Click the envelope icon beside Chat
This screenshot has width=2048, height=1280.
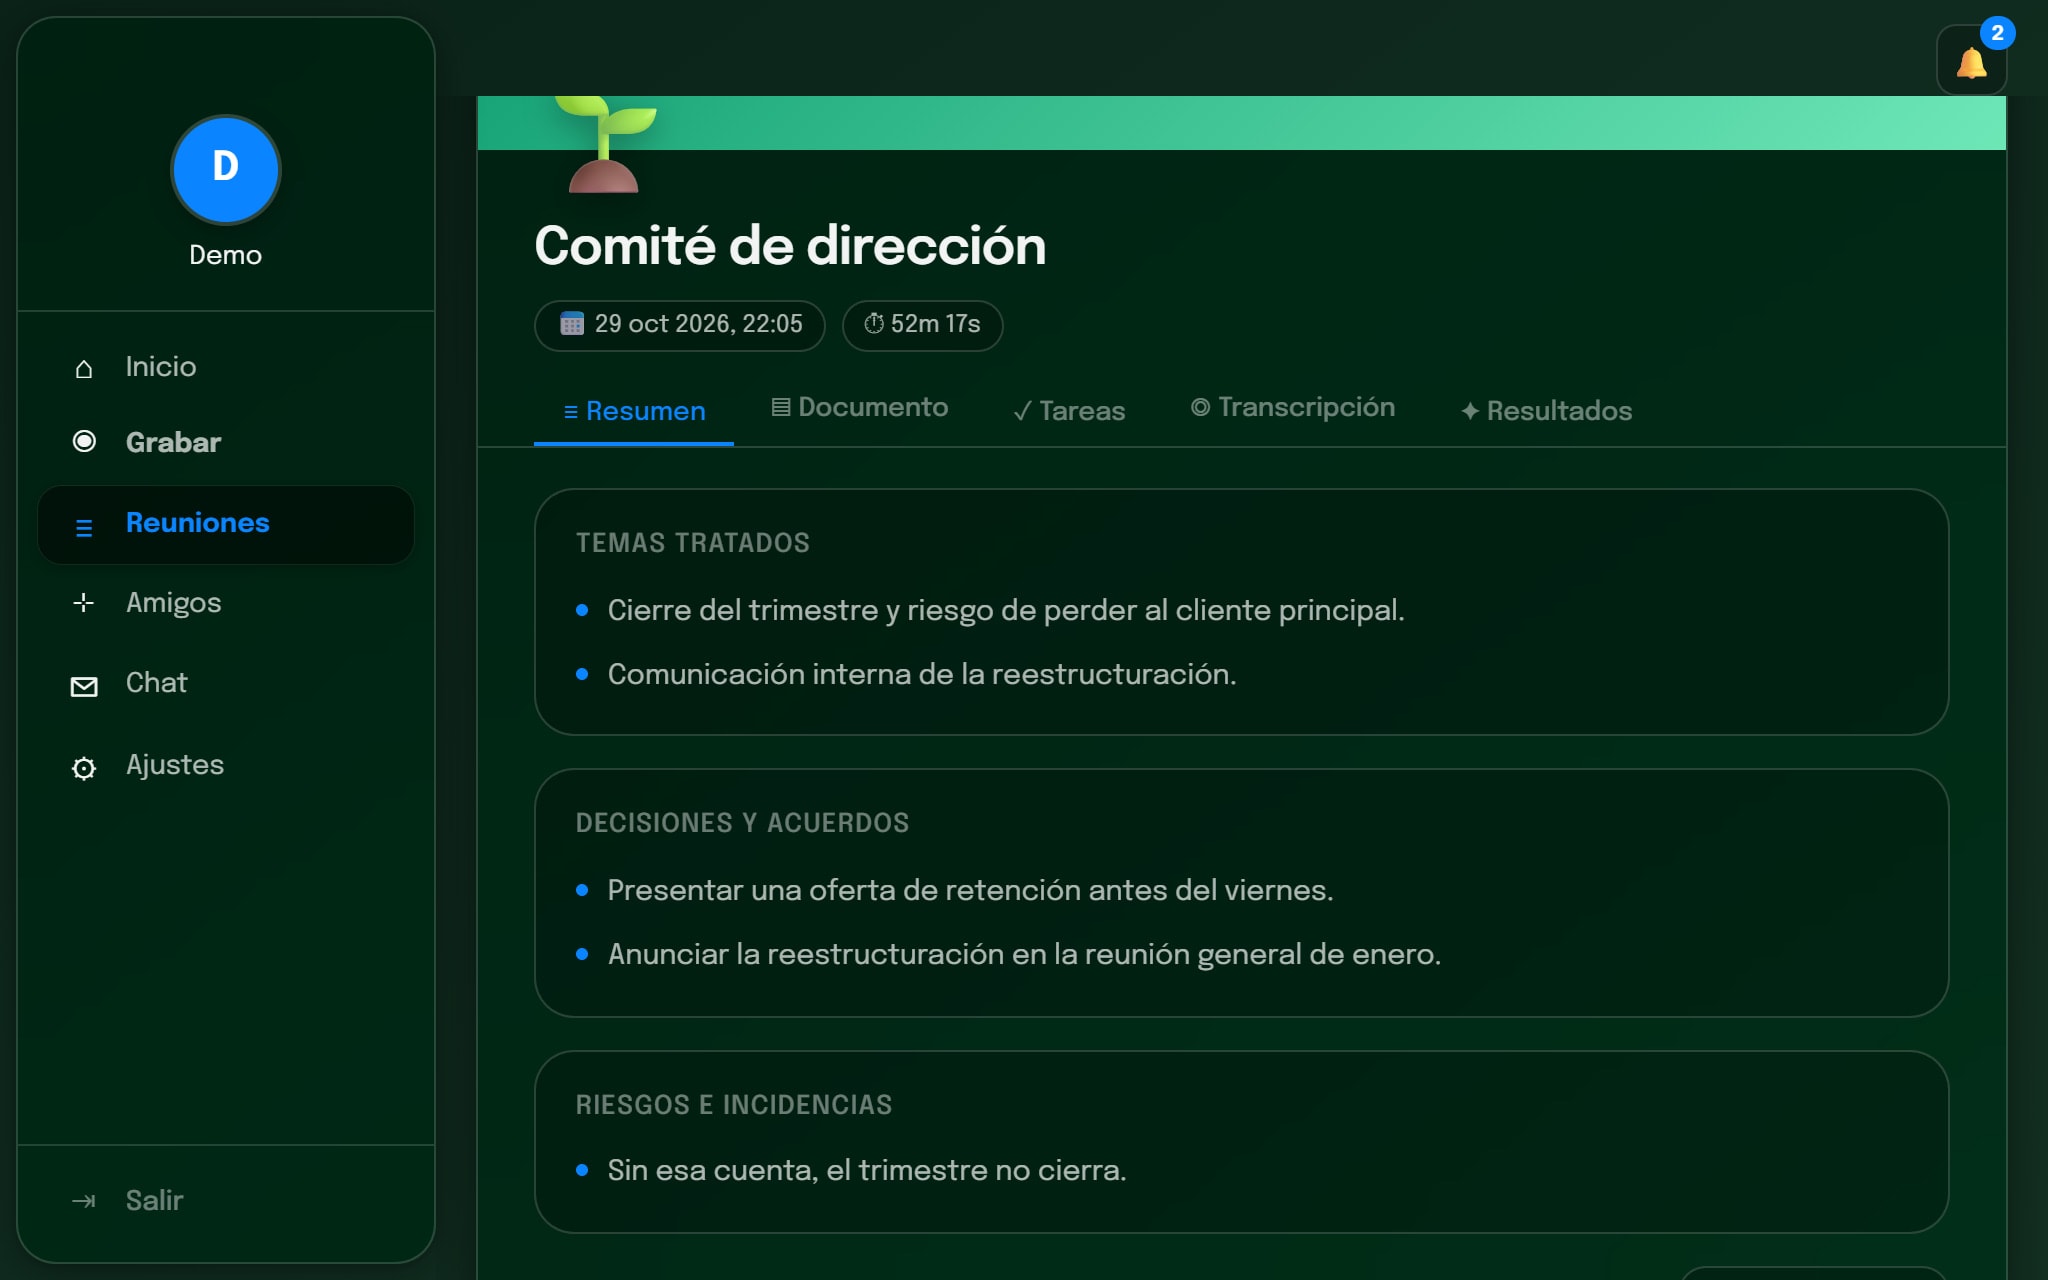[84, 686]
